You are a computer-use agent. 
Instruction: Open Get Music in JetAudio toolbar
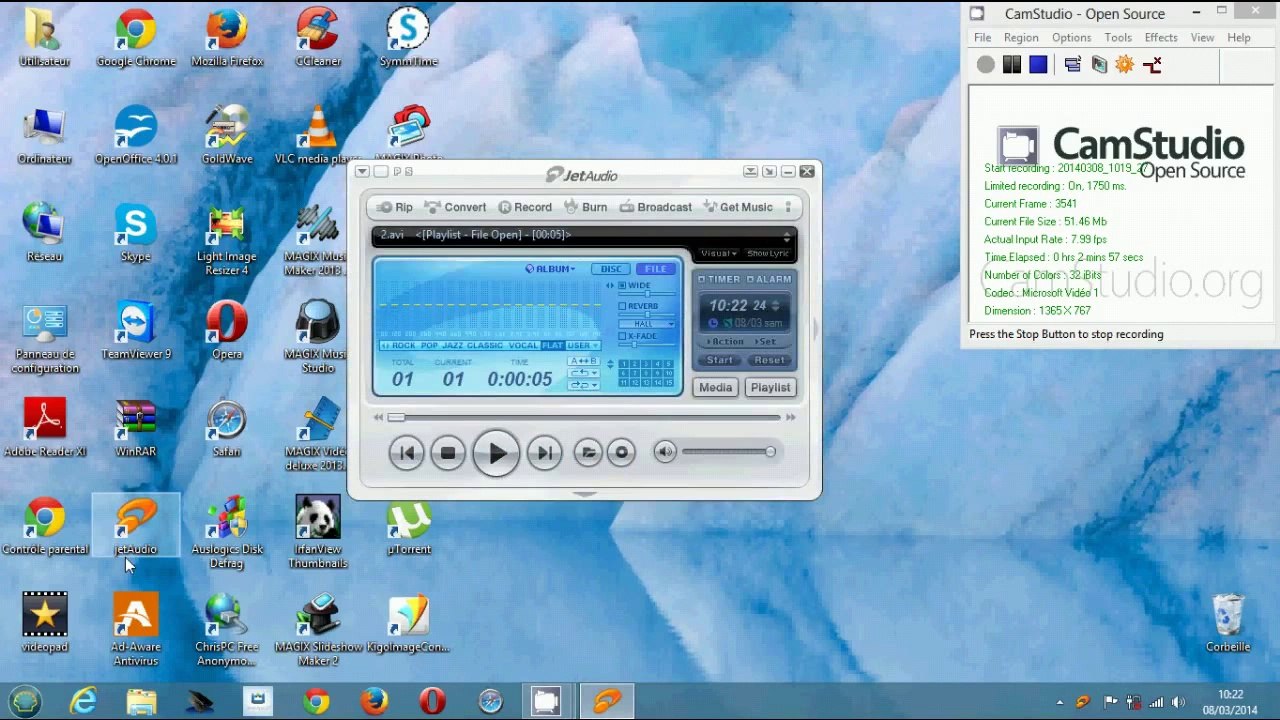pyautogui.click(x=738, y=207)
